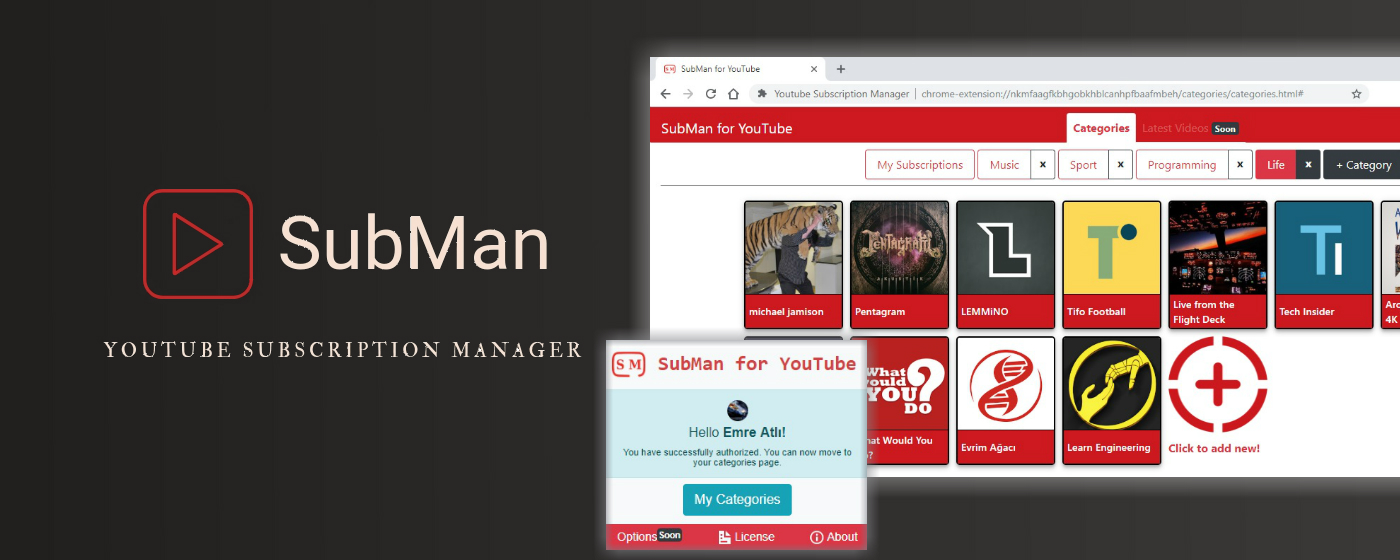The height and width of the screenshot is (560, 1400).
Task: Select the Sport category
Action: tap(1083, 165)
